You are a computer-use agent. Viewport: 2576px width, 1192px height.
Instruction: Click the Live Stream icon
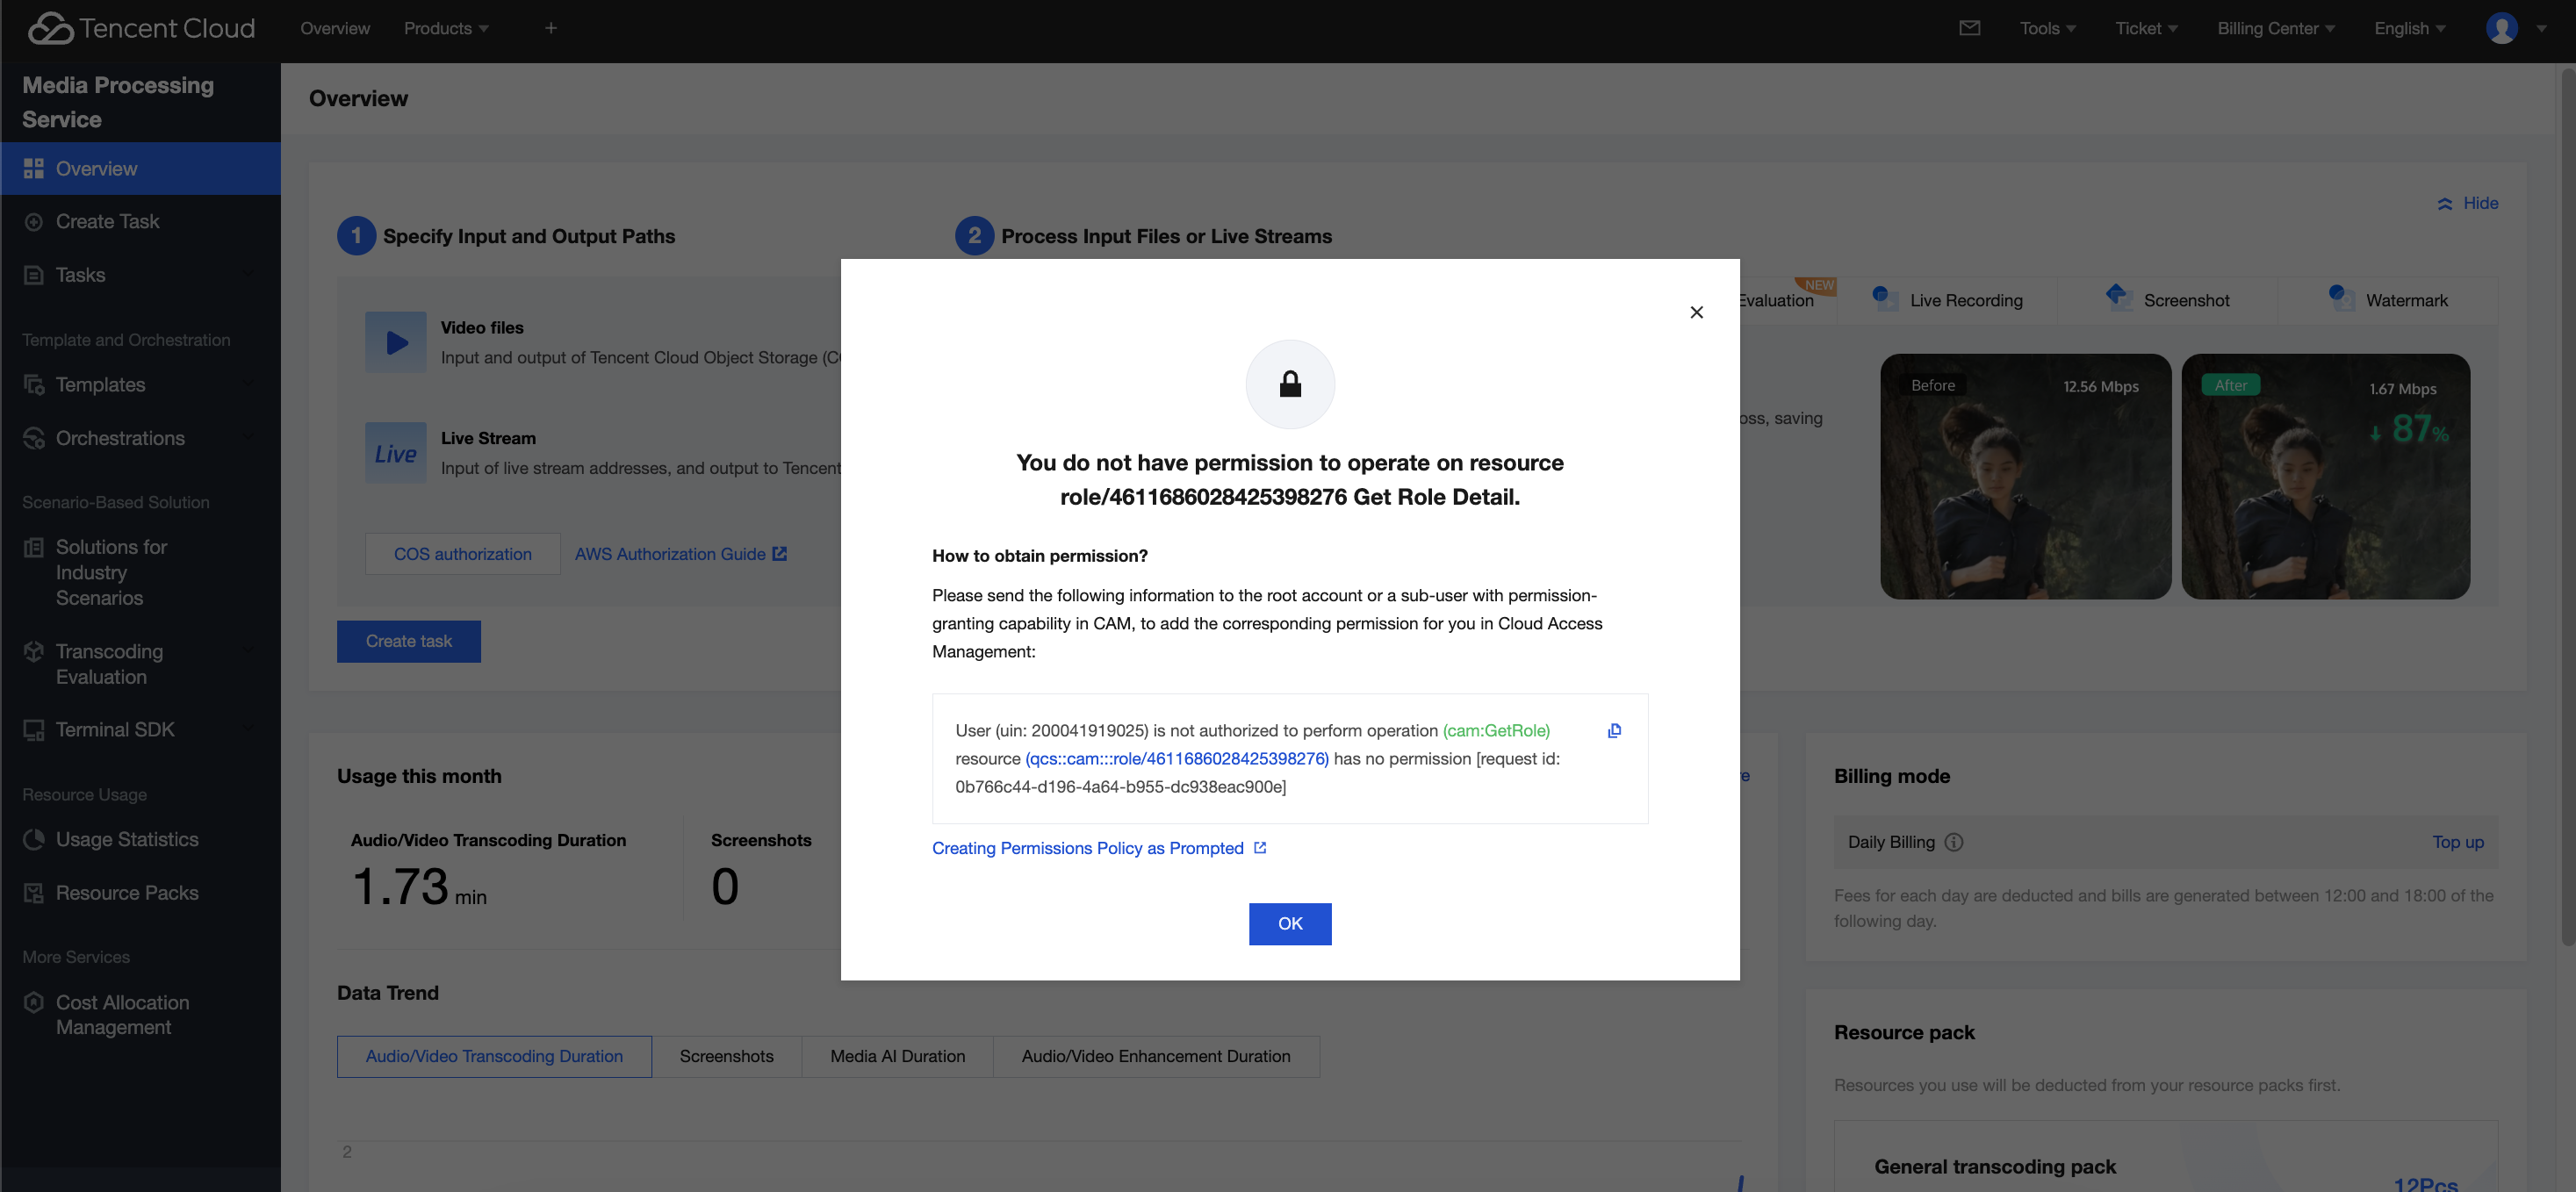pyautogui.click(x=396, y=453)
